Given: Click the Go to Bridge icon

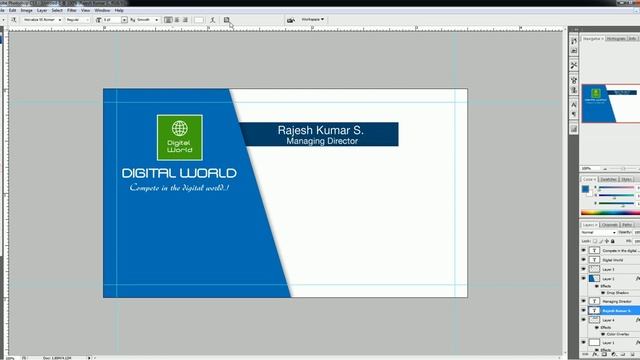Looking at the screenshot, I should pyautogui.click(x=291, y=20).
